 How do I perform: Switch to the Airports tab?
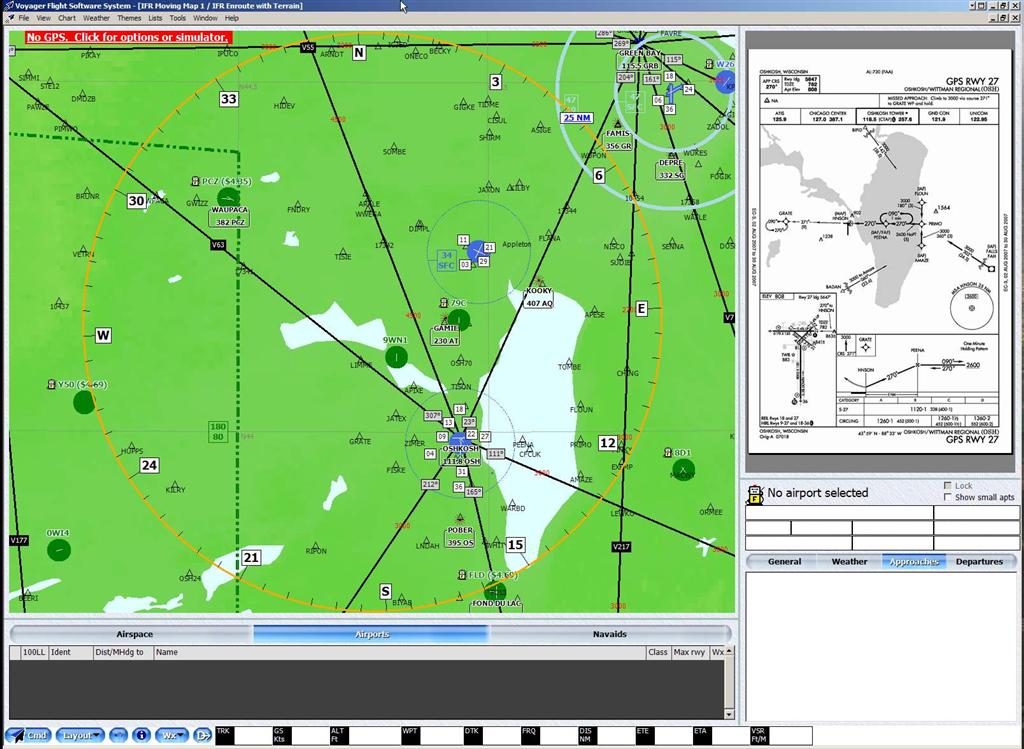click(x=372, y=634)
